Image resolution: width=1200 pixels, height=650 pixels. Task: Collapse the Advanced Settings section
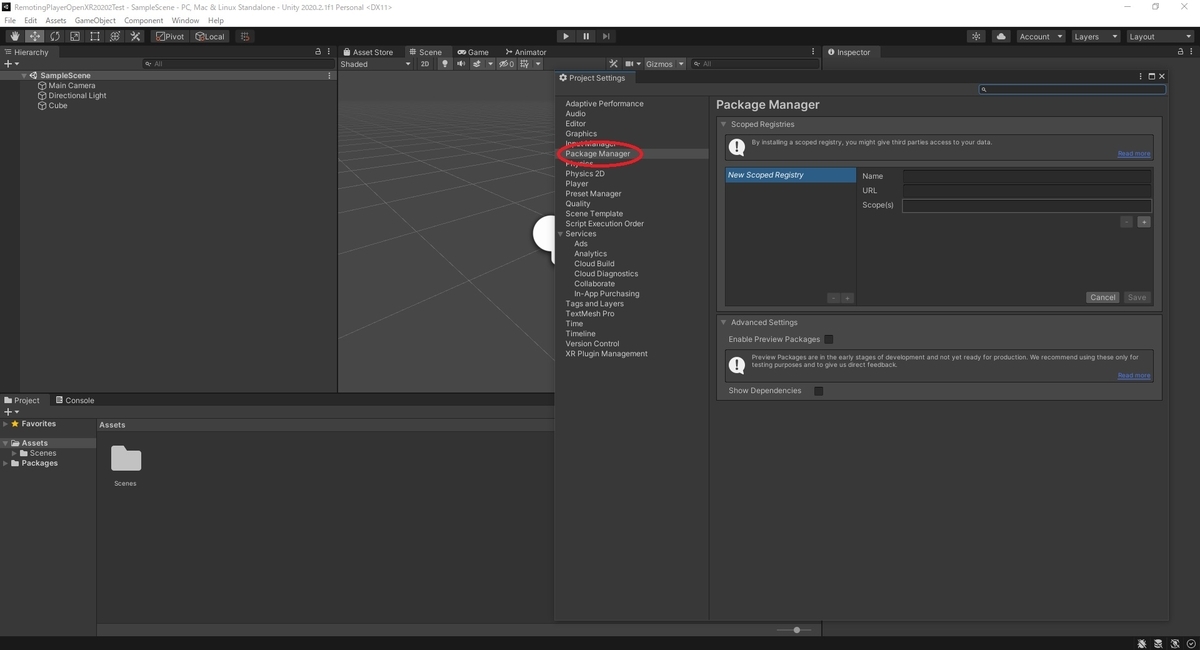[723, 323]
